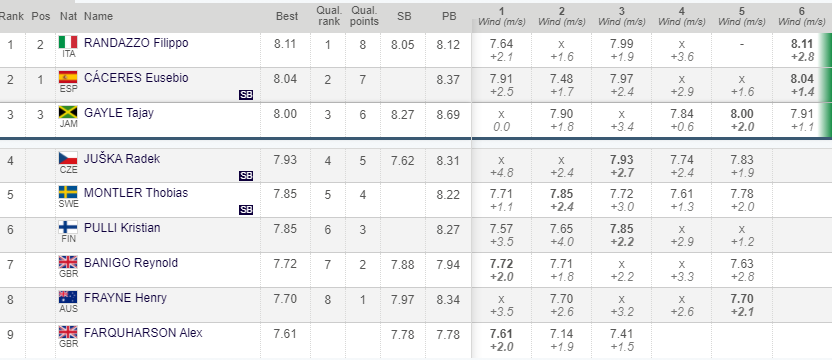Open FARQUHARSON Alex athlete link
Image resolution: width=832 pixels, height=360 pixels.
point(143,333)
